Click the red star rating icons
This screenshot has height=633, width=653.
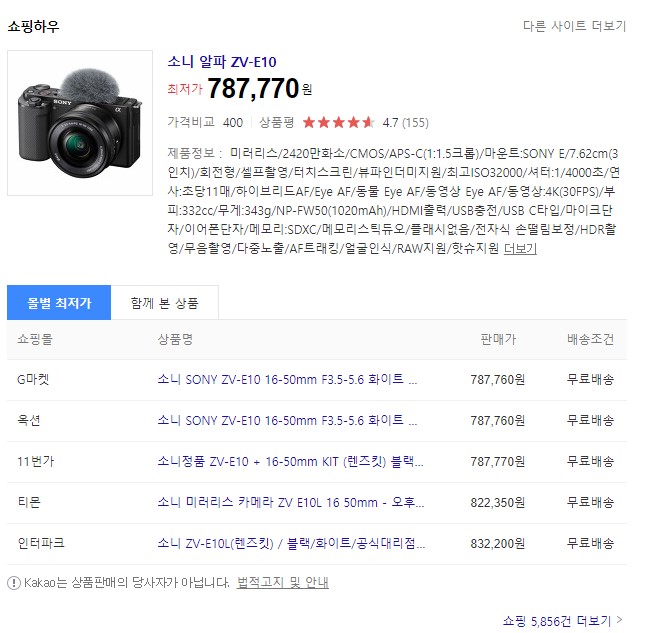(338, 122)
